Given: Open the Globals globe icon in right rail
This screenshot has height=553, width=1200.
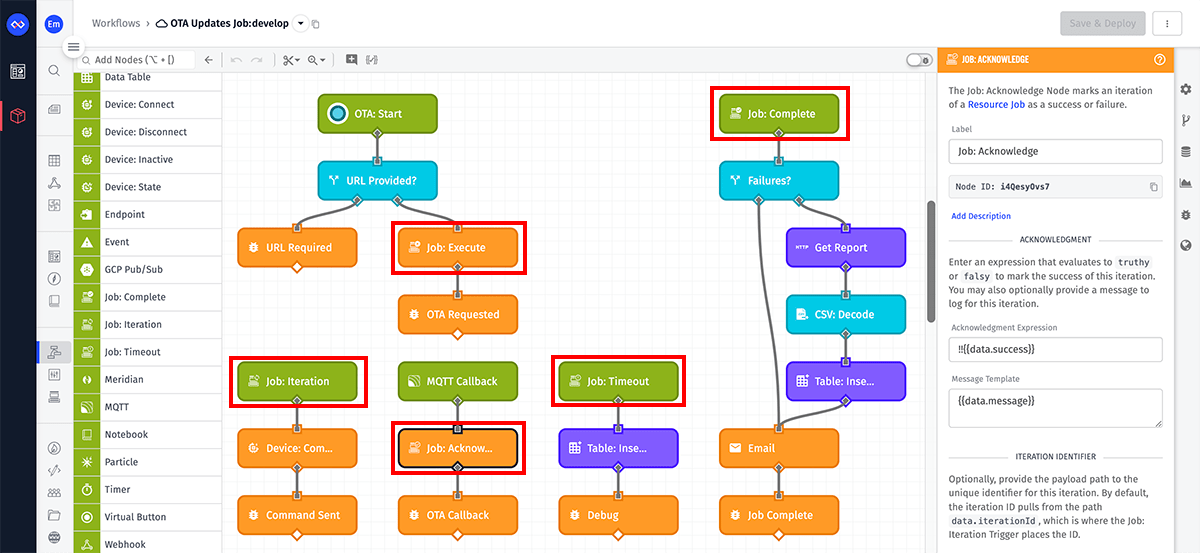Looking at the screenshot, I should pyautogui.click(x=1186, y=245).
